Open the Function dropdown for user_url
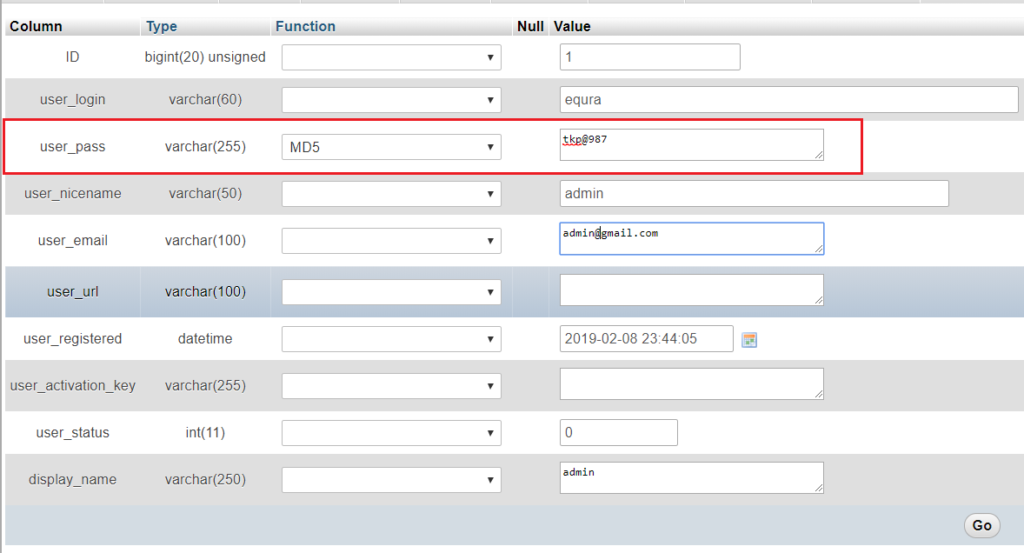This screenshot has width=1024, height=553. 391,292
